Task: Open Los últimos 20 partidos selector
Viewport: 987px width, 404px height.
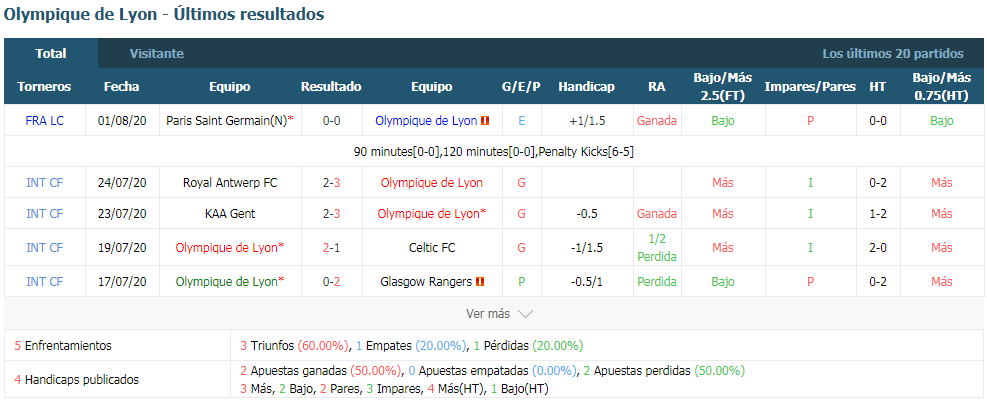Action: pyautogui.click(x=893, y=53)
